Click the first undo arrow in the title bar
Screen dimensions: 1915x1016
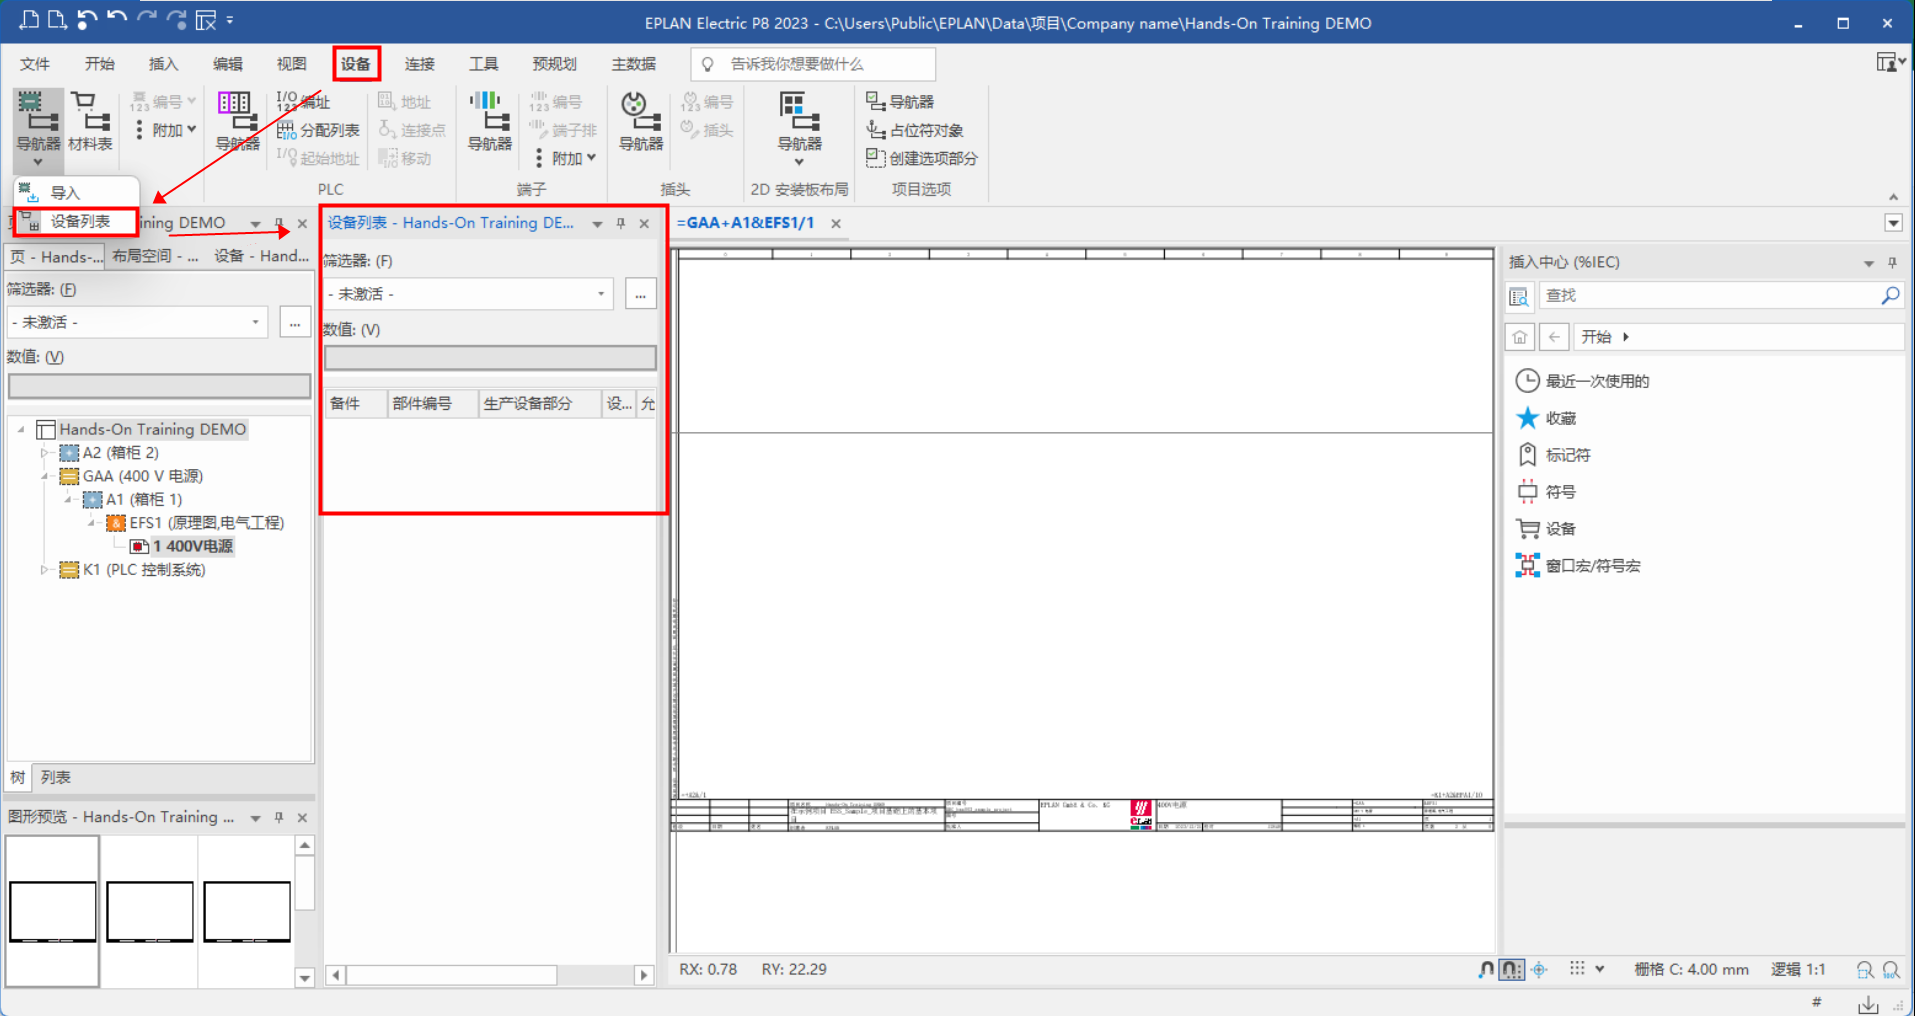(87, 20)
